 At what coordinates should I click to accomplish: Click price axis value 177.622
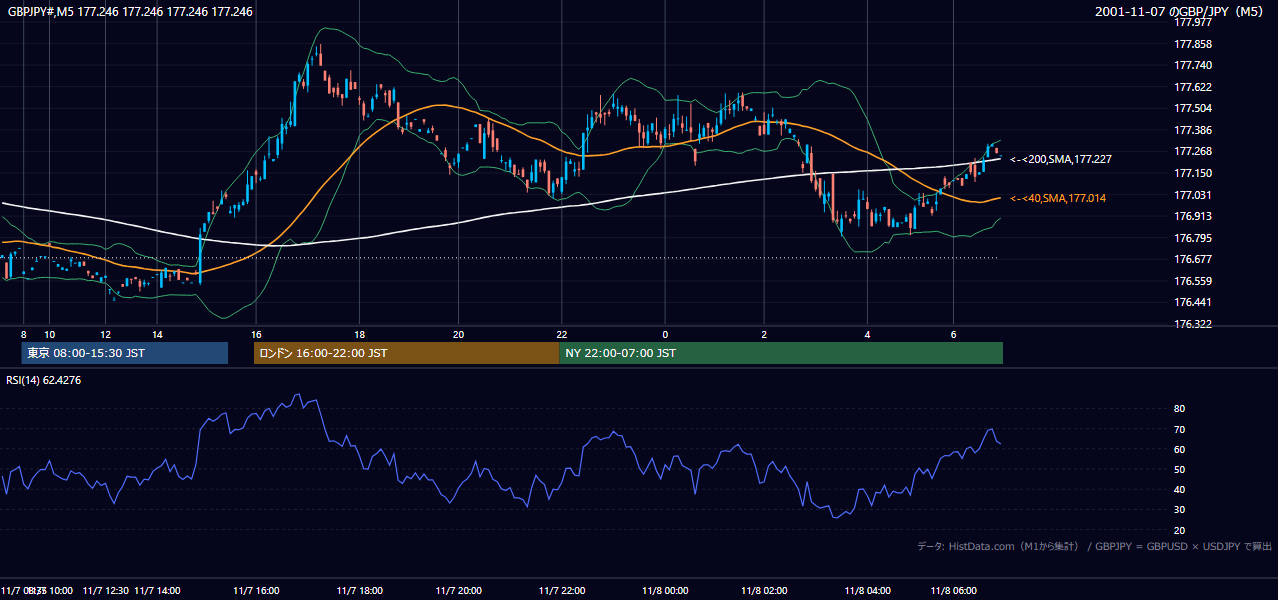(1192, 87)
